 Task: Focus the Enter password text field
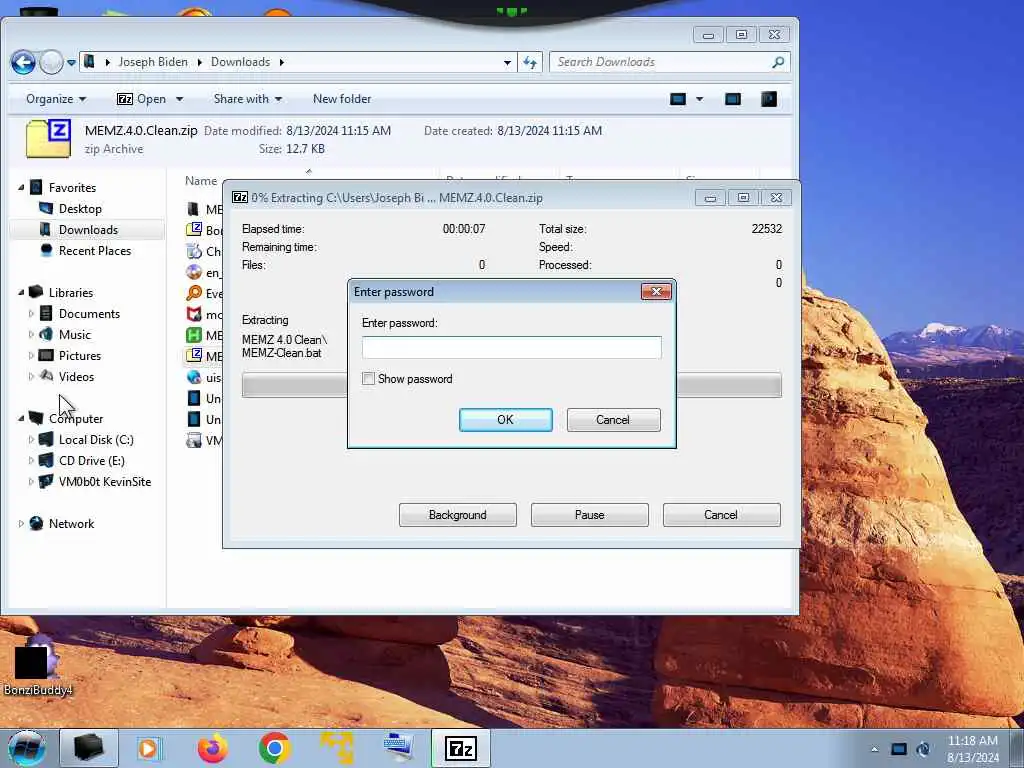click(511, 347)
